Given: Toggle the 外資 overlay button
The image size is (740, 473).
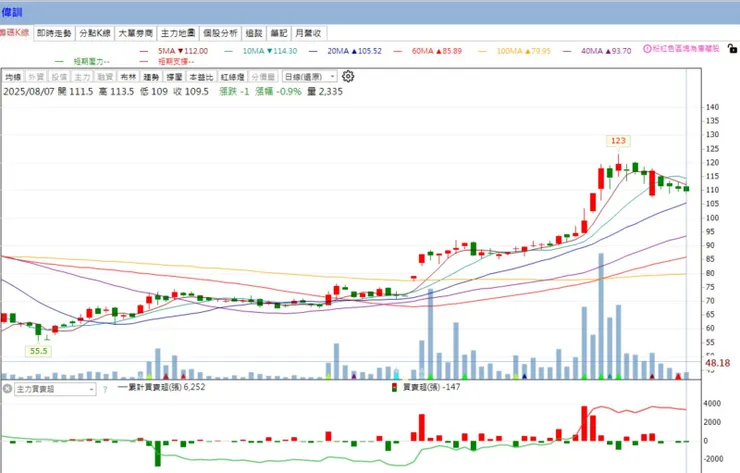Looking at the screenshot, I should [36, 77].
